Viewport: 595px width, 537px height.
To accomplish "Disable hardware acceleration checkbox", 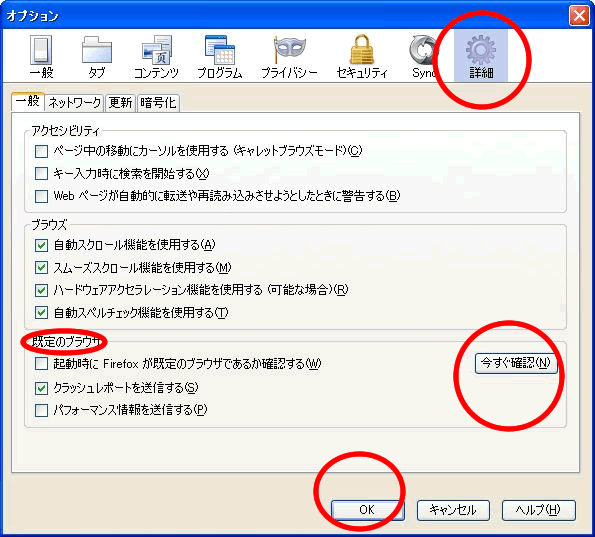I will pos(41,290).
